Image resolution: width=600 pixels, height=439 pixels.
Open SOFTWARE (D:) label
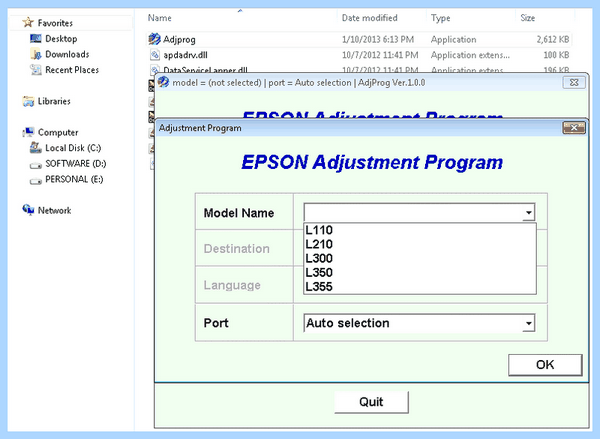(x=76, y=164)
